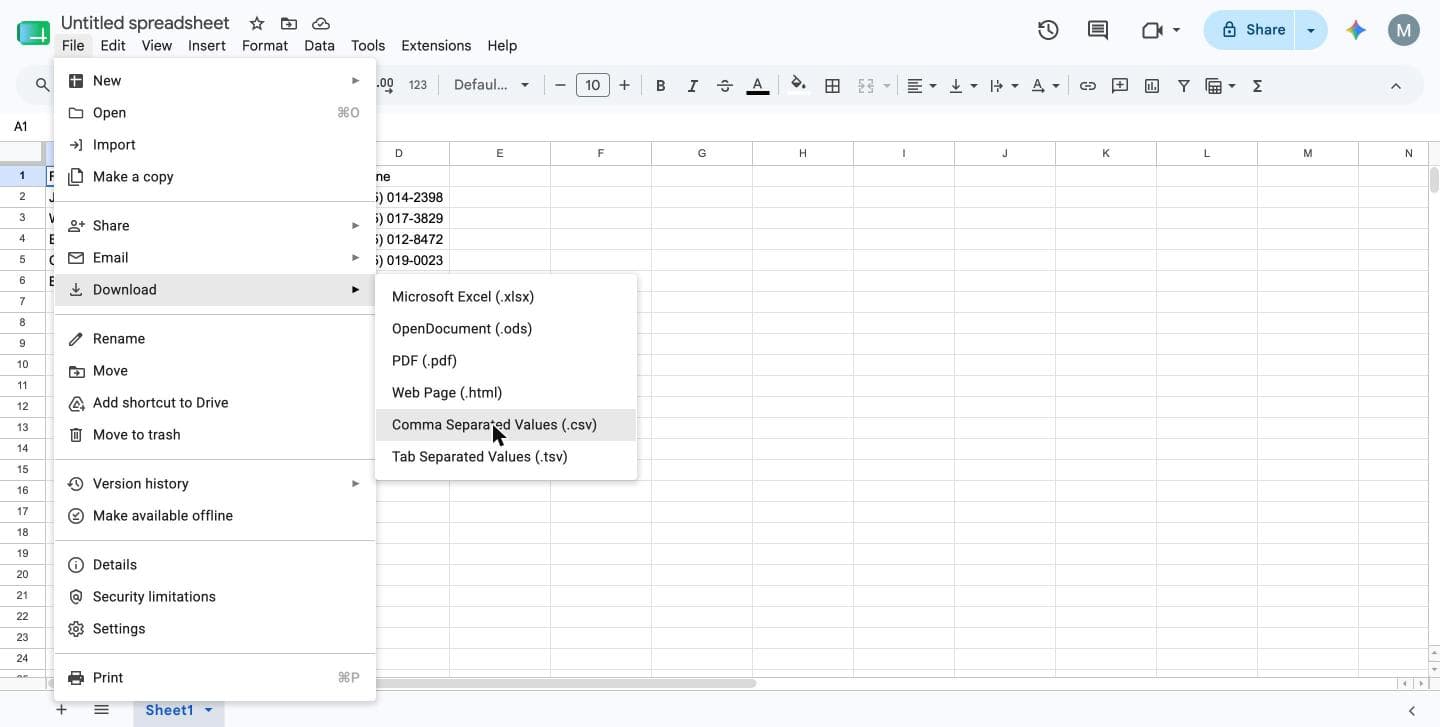Toggle italic formatting
1440x727 pixels.
[692, 86]
